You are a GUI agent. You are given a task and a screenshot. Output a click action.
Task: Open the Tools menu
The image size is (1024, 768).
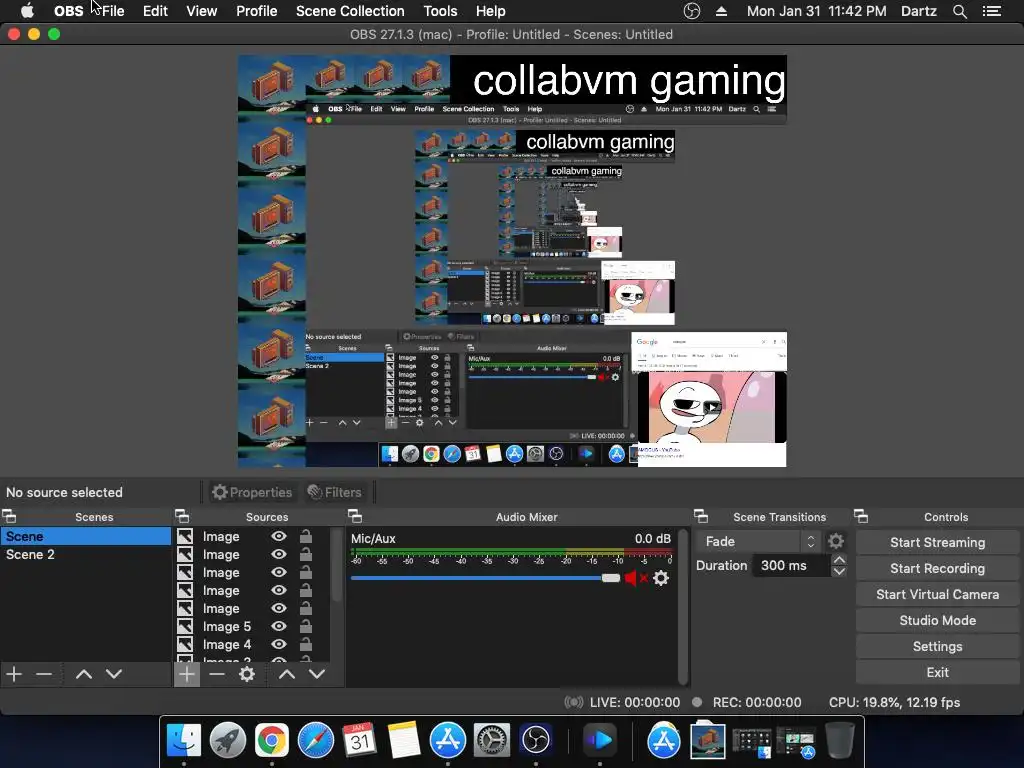click(x=440, y=11)
